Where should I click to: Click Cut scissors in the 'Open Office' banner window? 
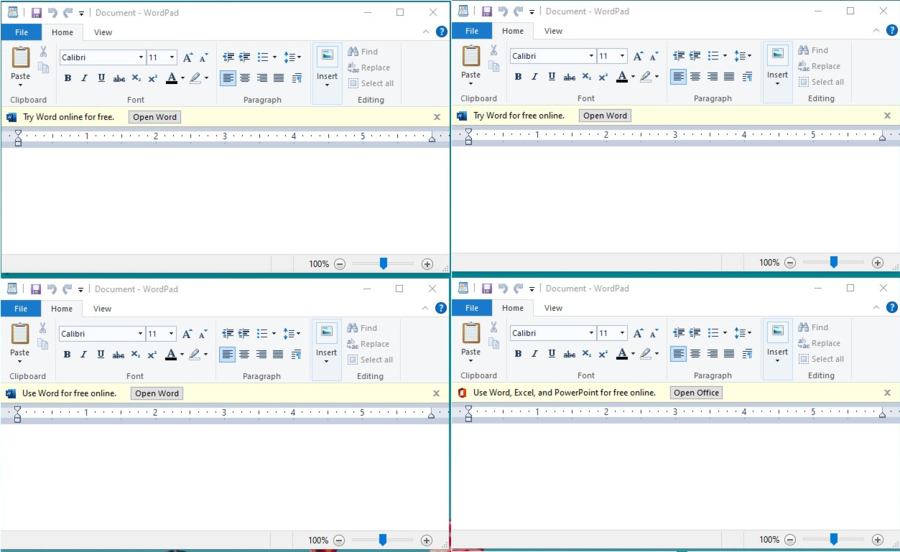pos(494,327)
